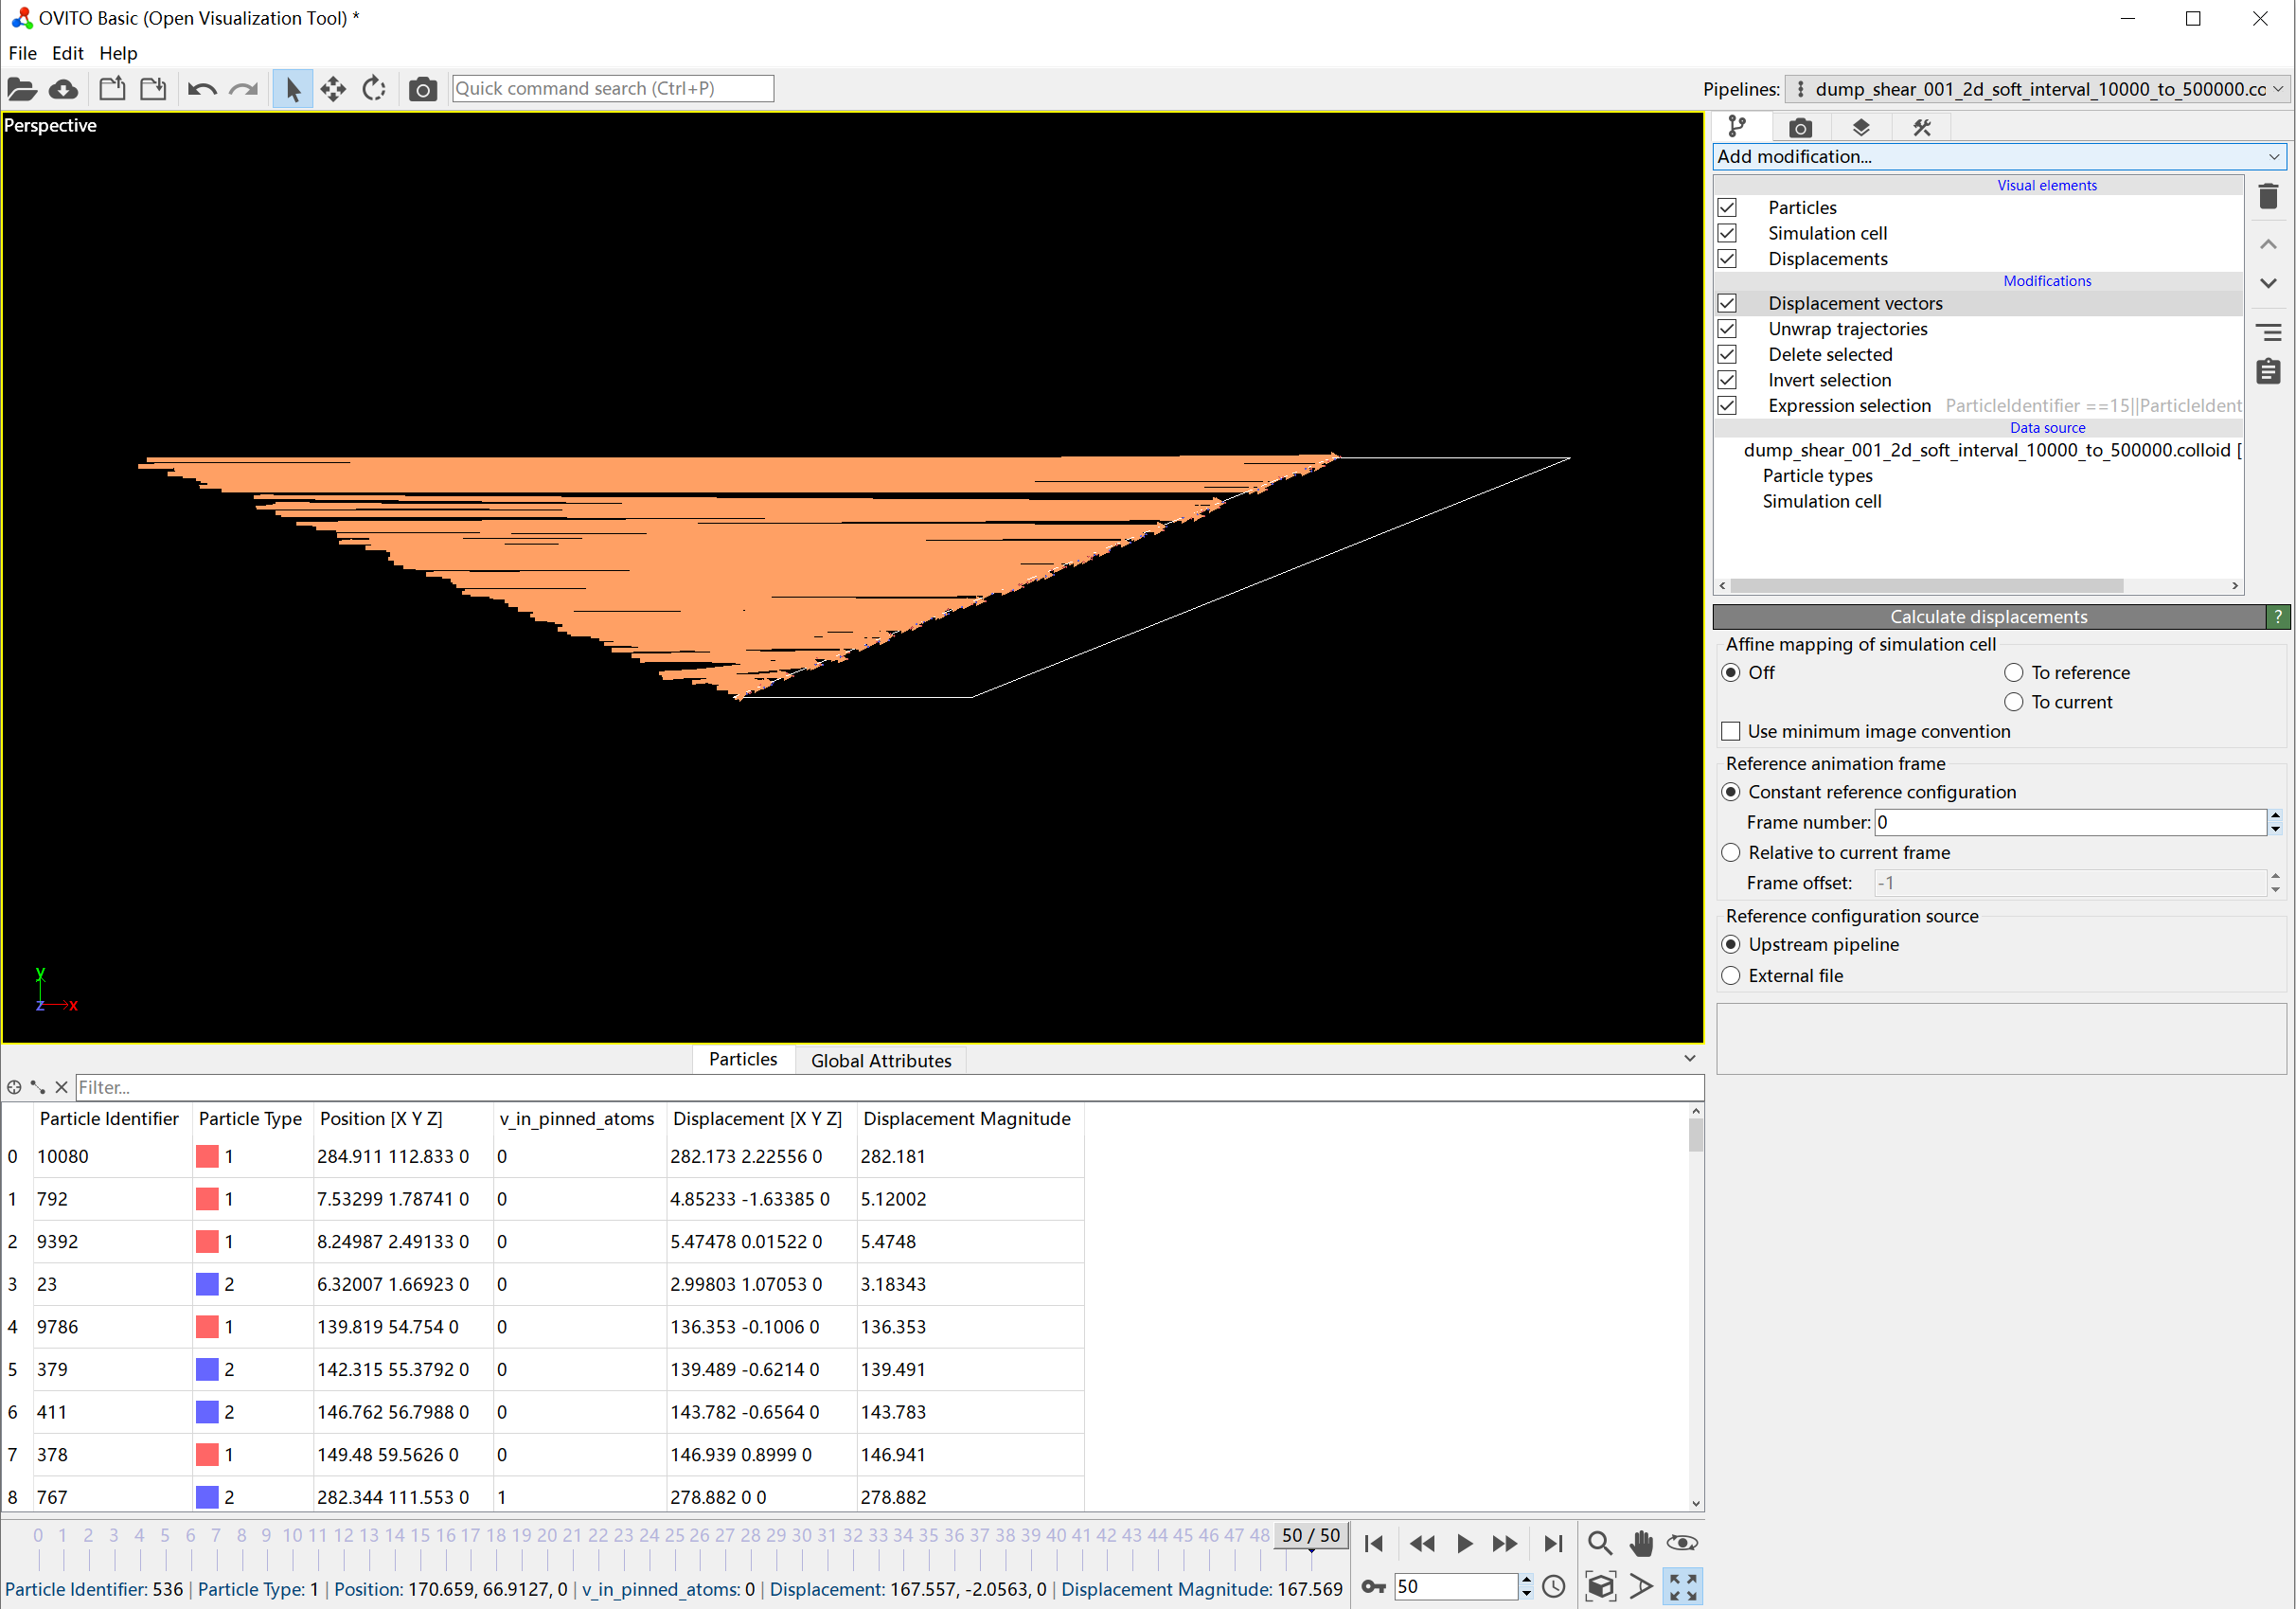
Task: Open the Pipelines selector dropdown
Action: (x=2036, y=89)
